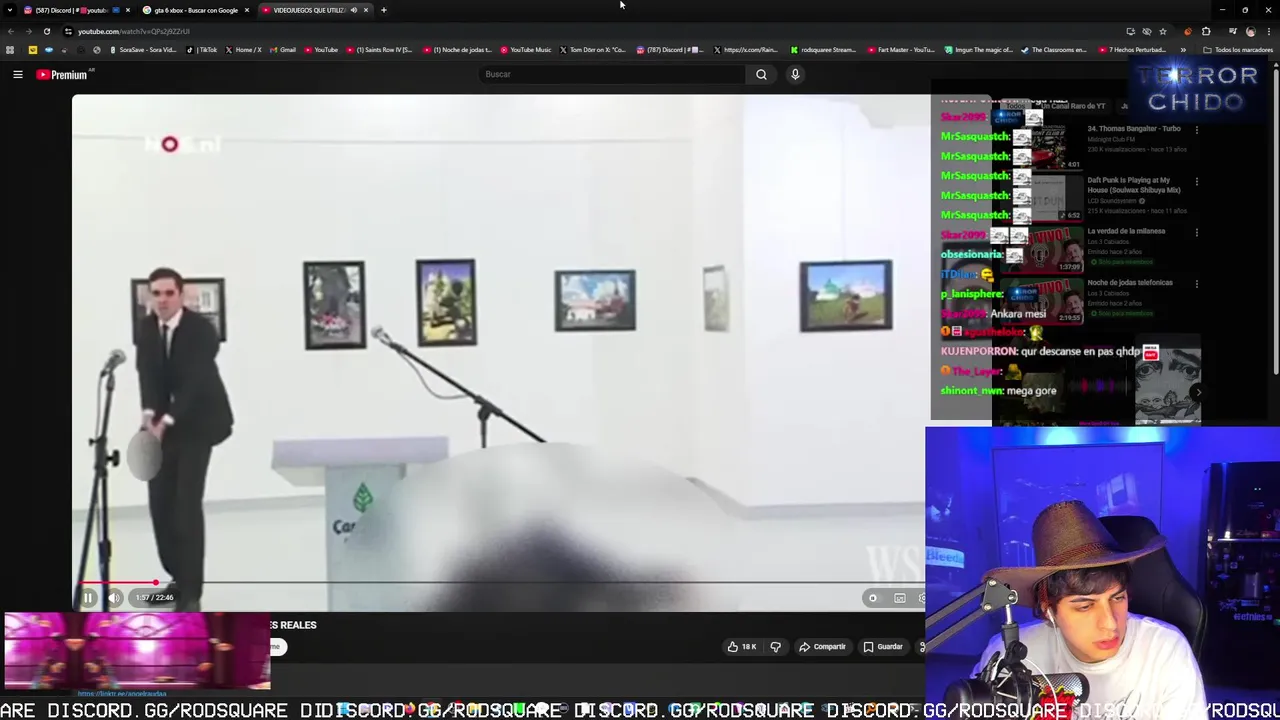This screenshot has height=720, width=1280.
Task: Open Saints Row IV bookmark
Action: tap(379, 50)
